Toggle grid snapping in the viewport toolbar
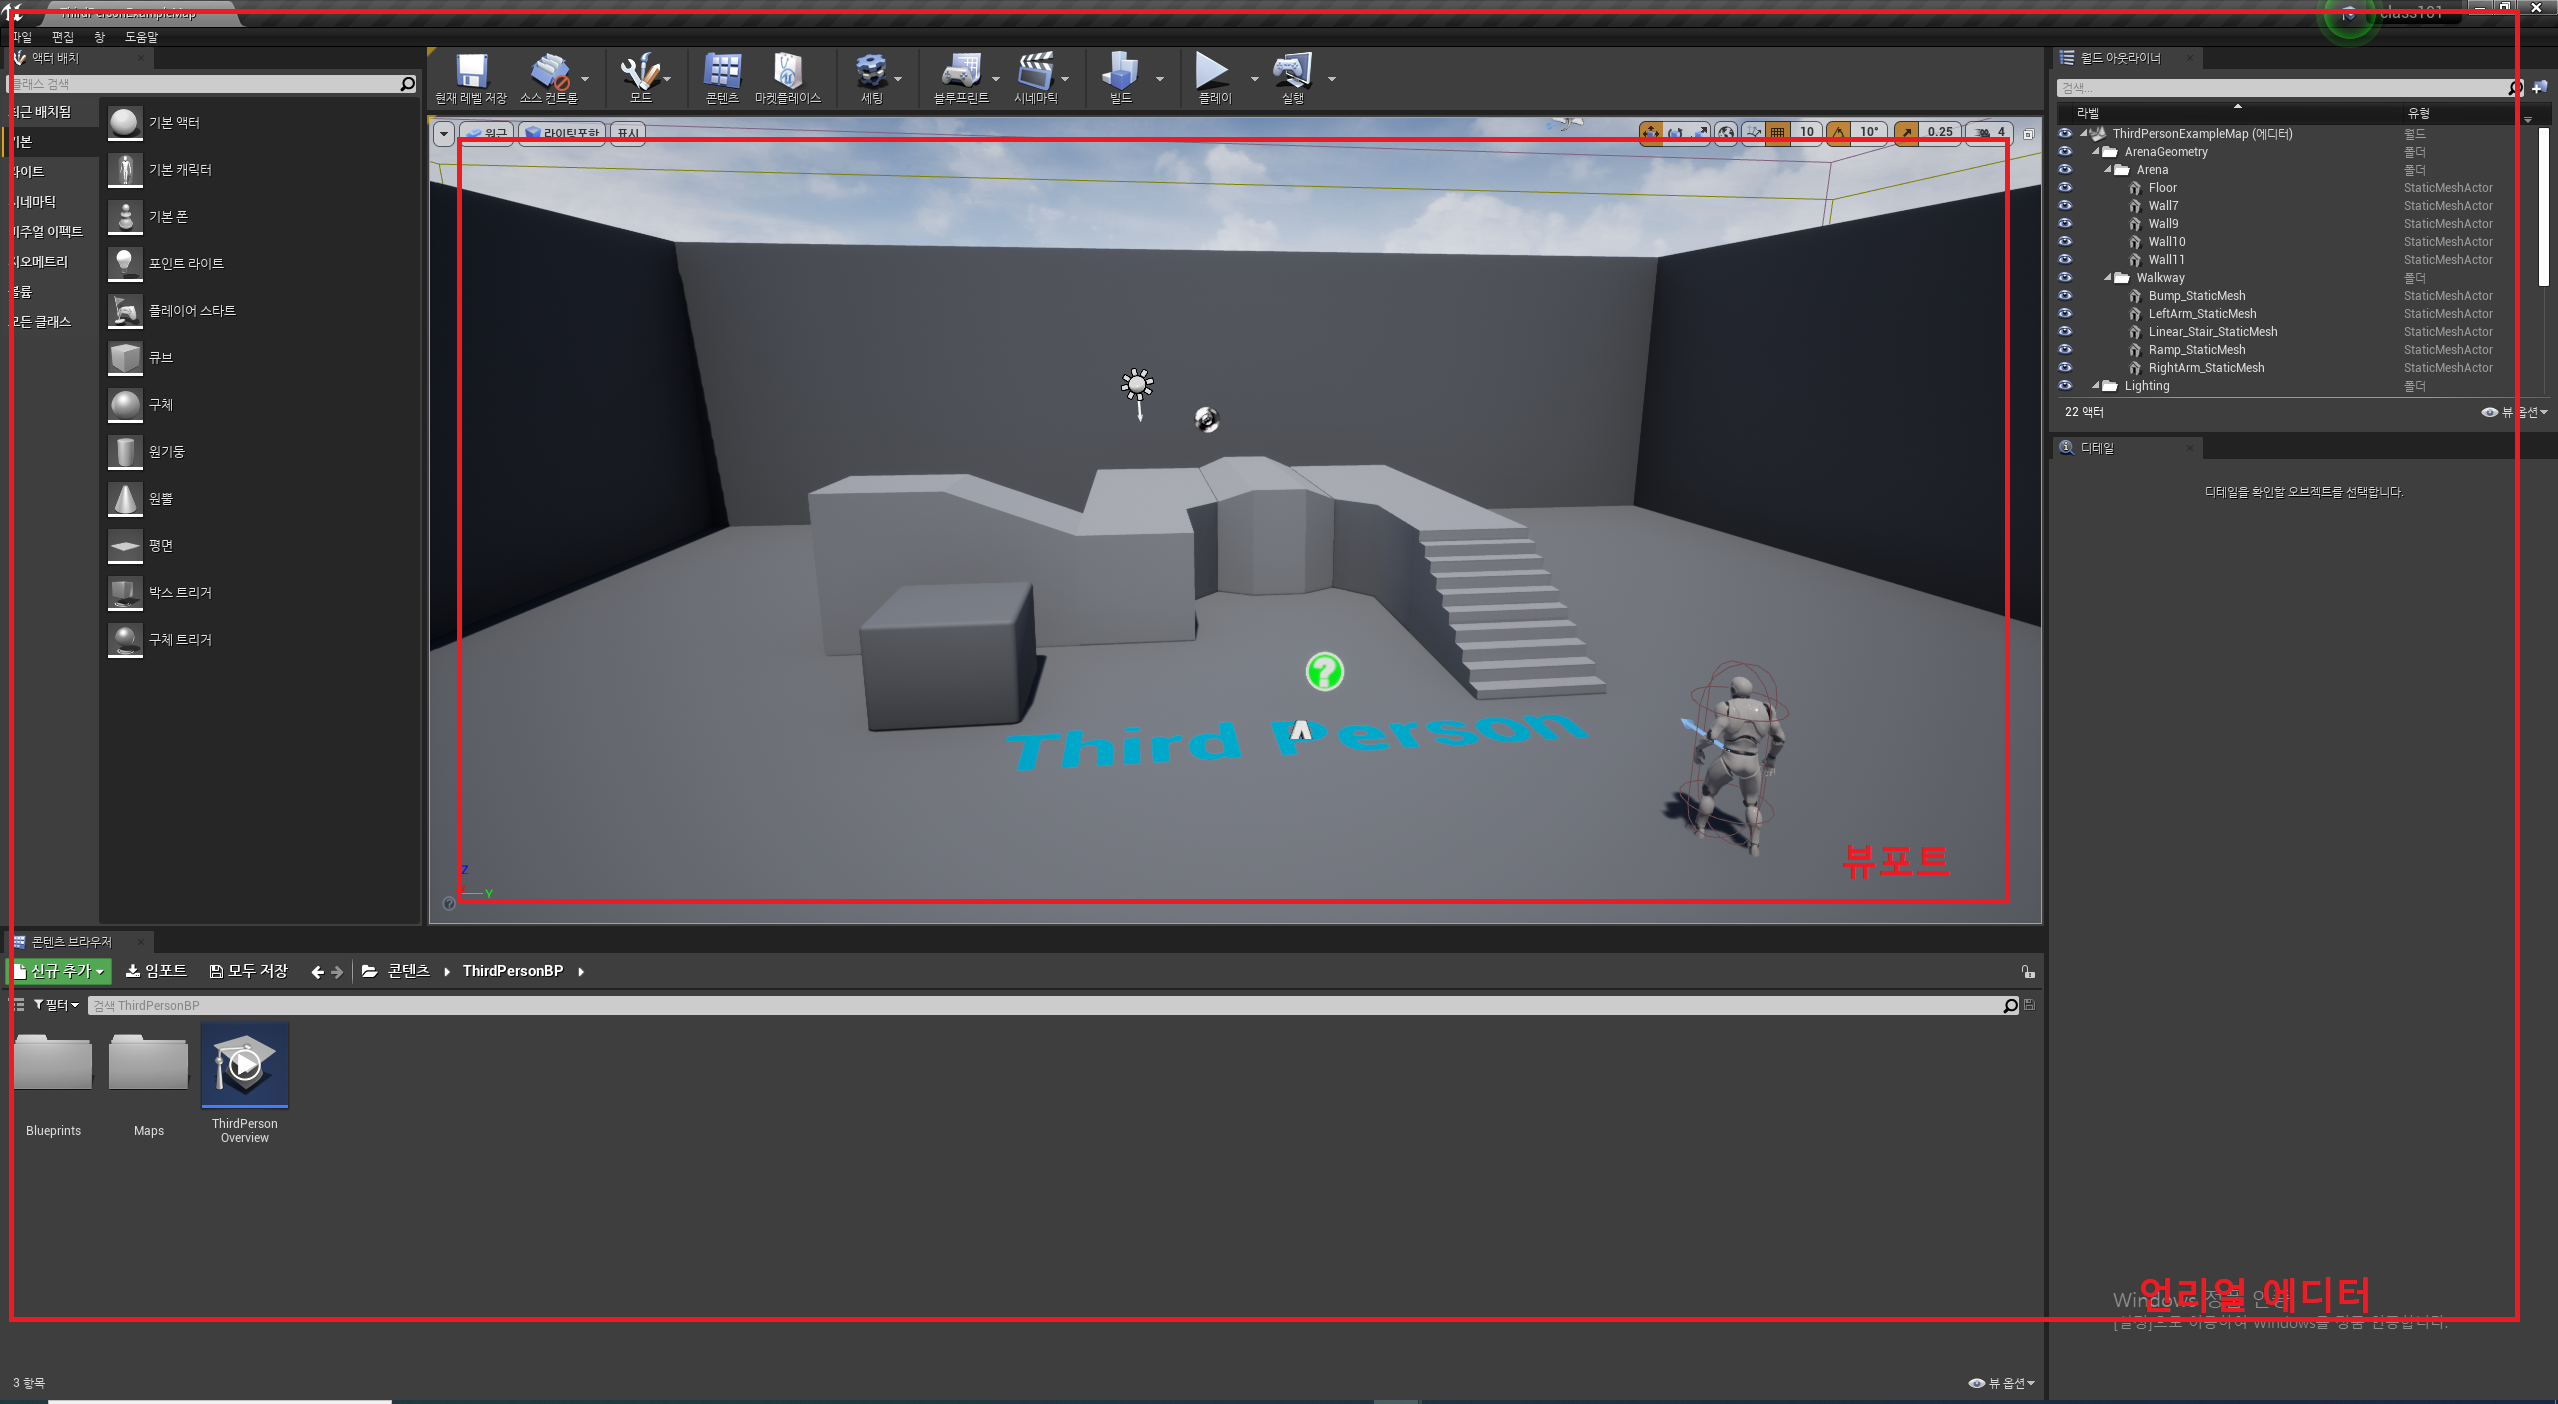 tap(1777, 132)
